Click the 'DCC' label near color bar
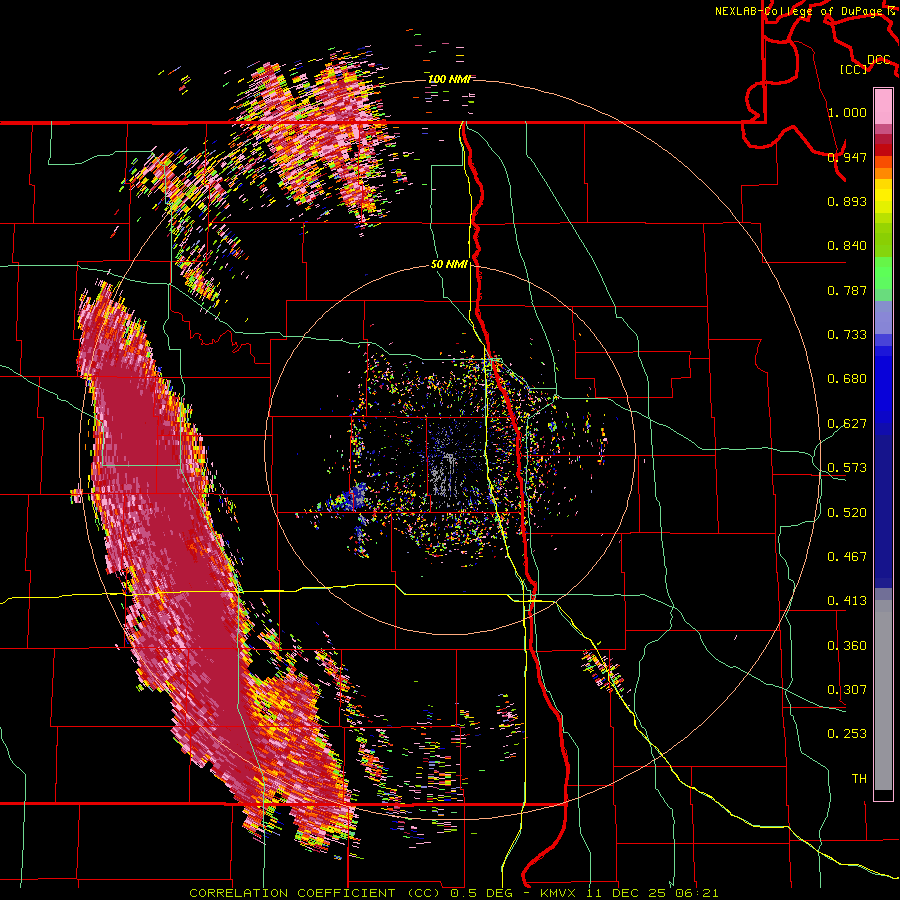Image resolution: width=900 pixels, height=900 pixels. tap(879, 60)
